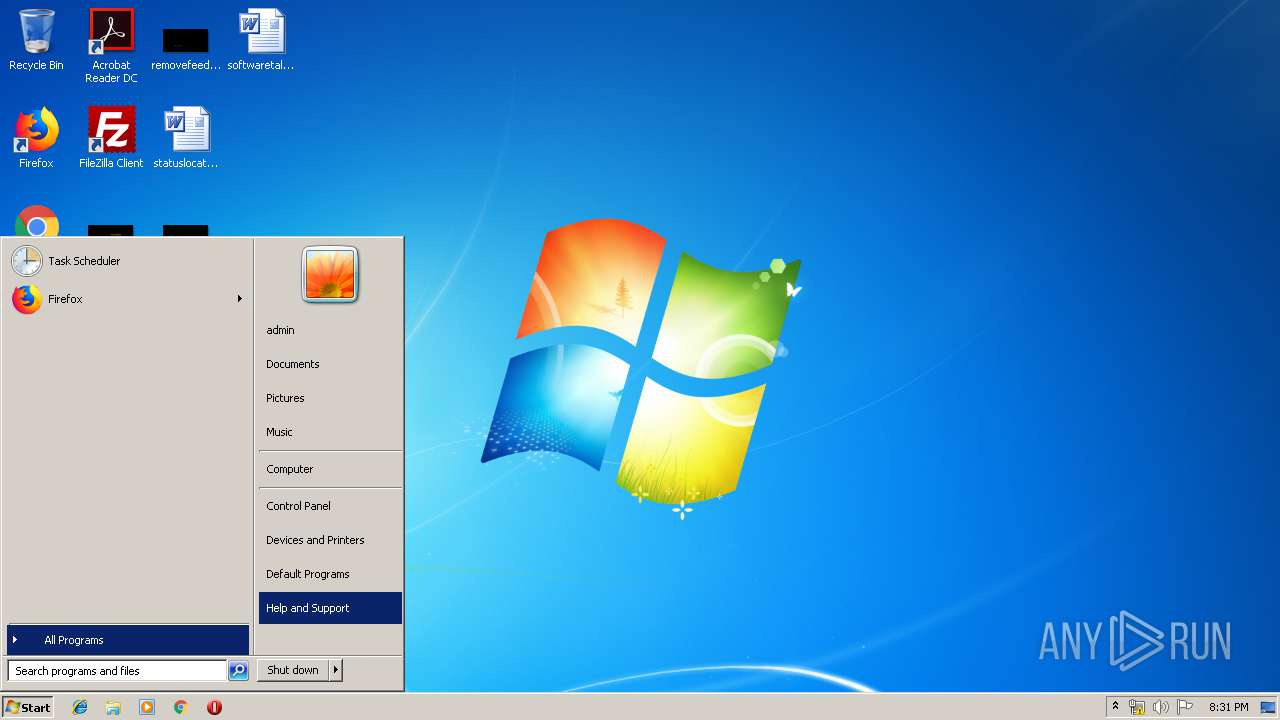Viewport: 1280px width, 720px height.
Task: Open the Documents library link
Action: [330, 364]
